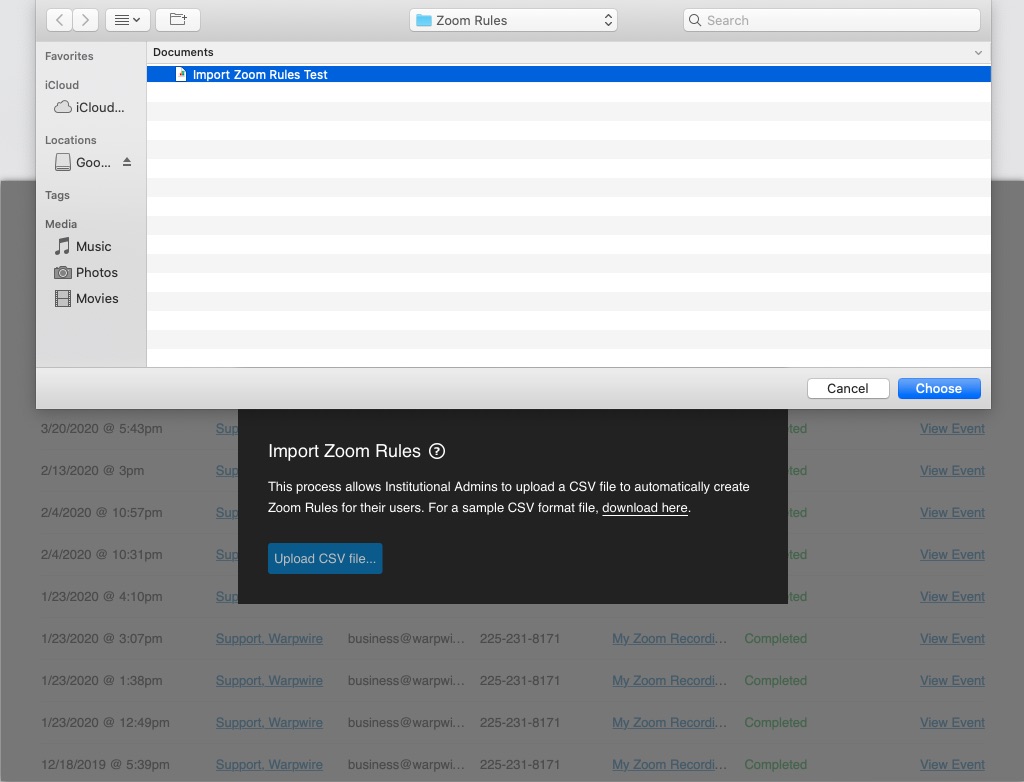Open Support, Warpwire link on 1/23/2020 3:07pm row
Viewport: 1024px width, 782px height.
pyautogui.click(x=269, y=638)
